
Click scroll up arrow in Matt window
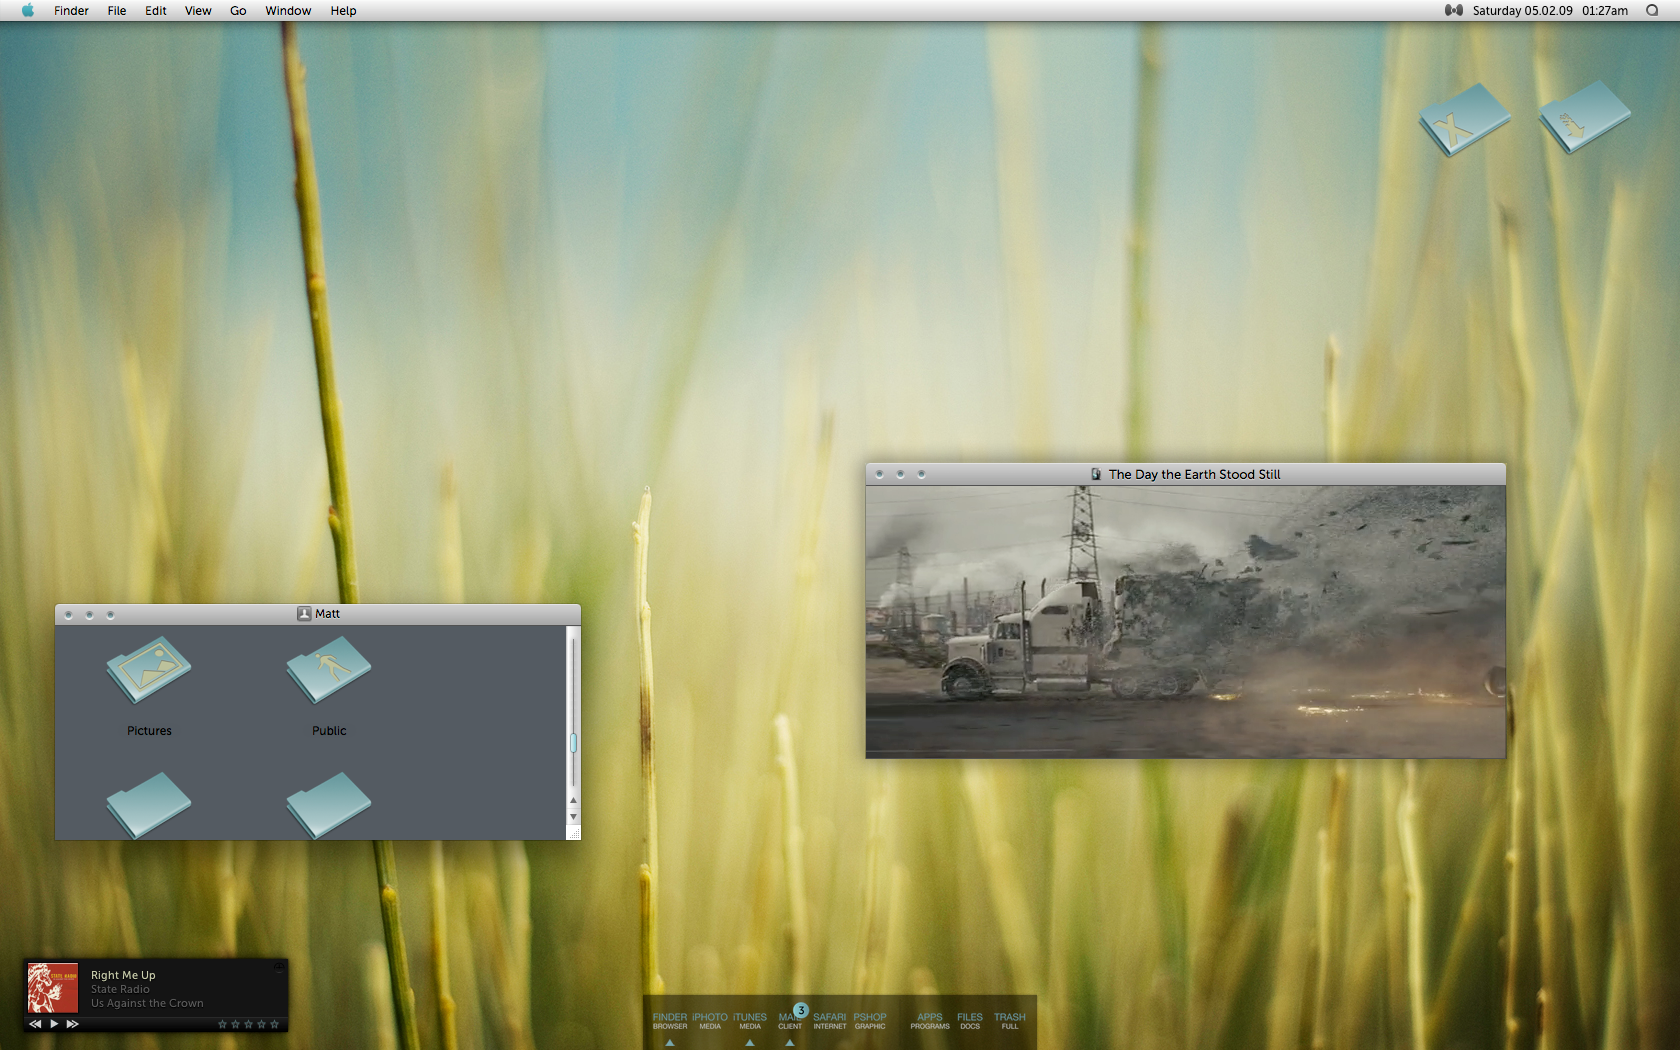[573, 800]
